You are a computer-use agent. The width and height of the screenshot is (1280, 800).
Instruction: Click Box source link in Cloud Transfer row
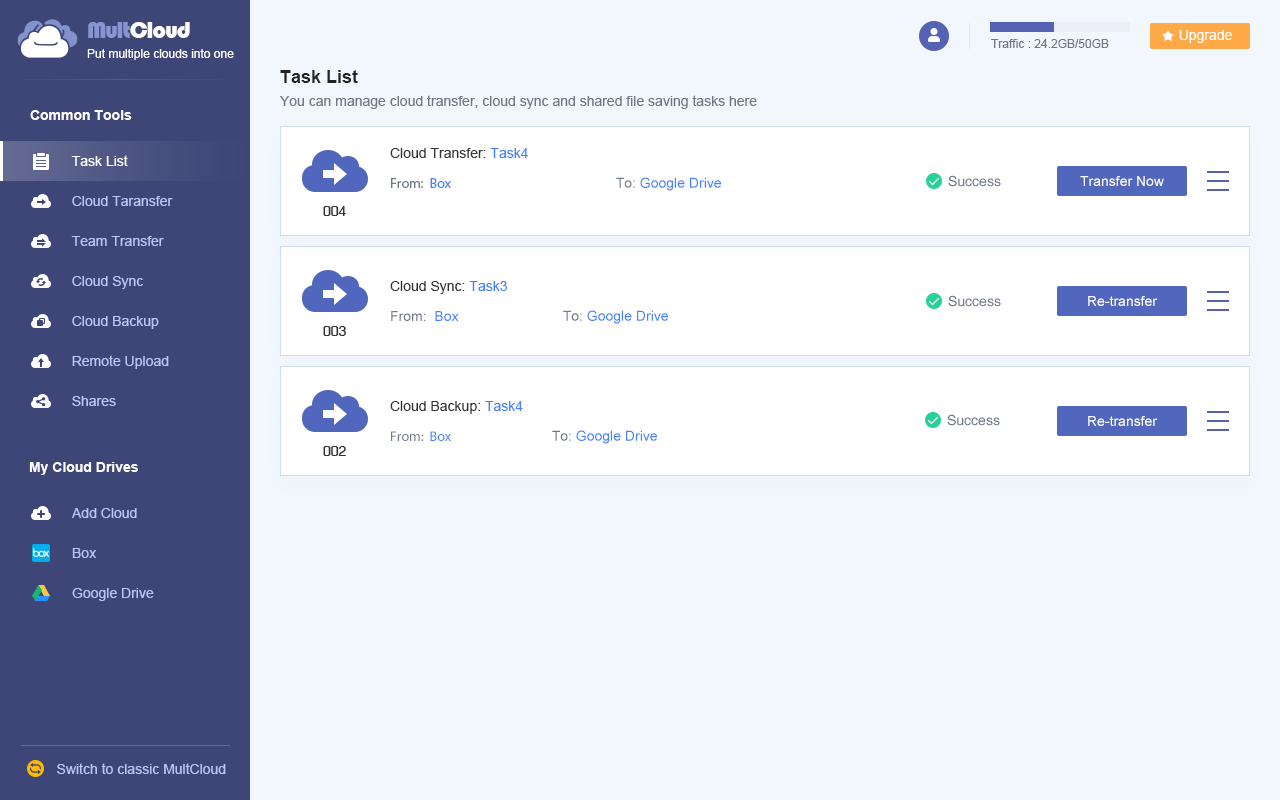coord(440,183)
